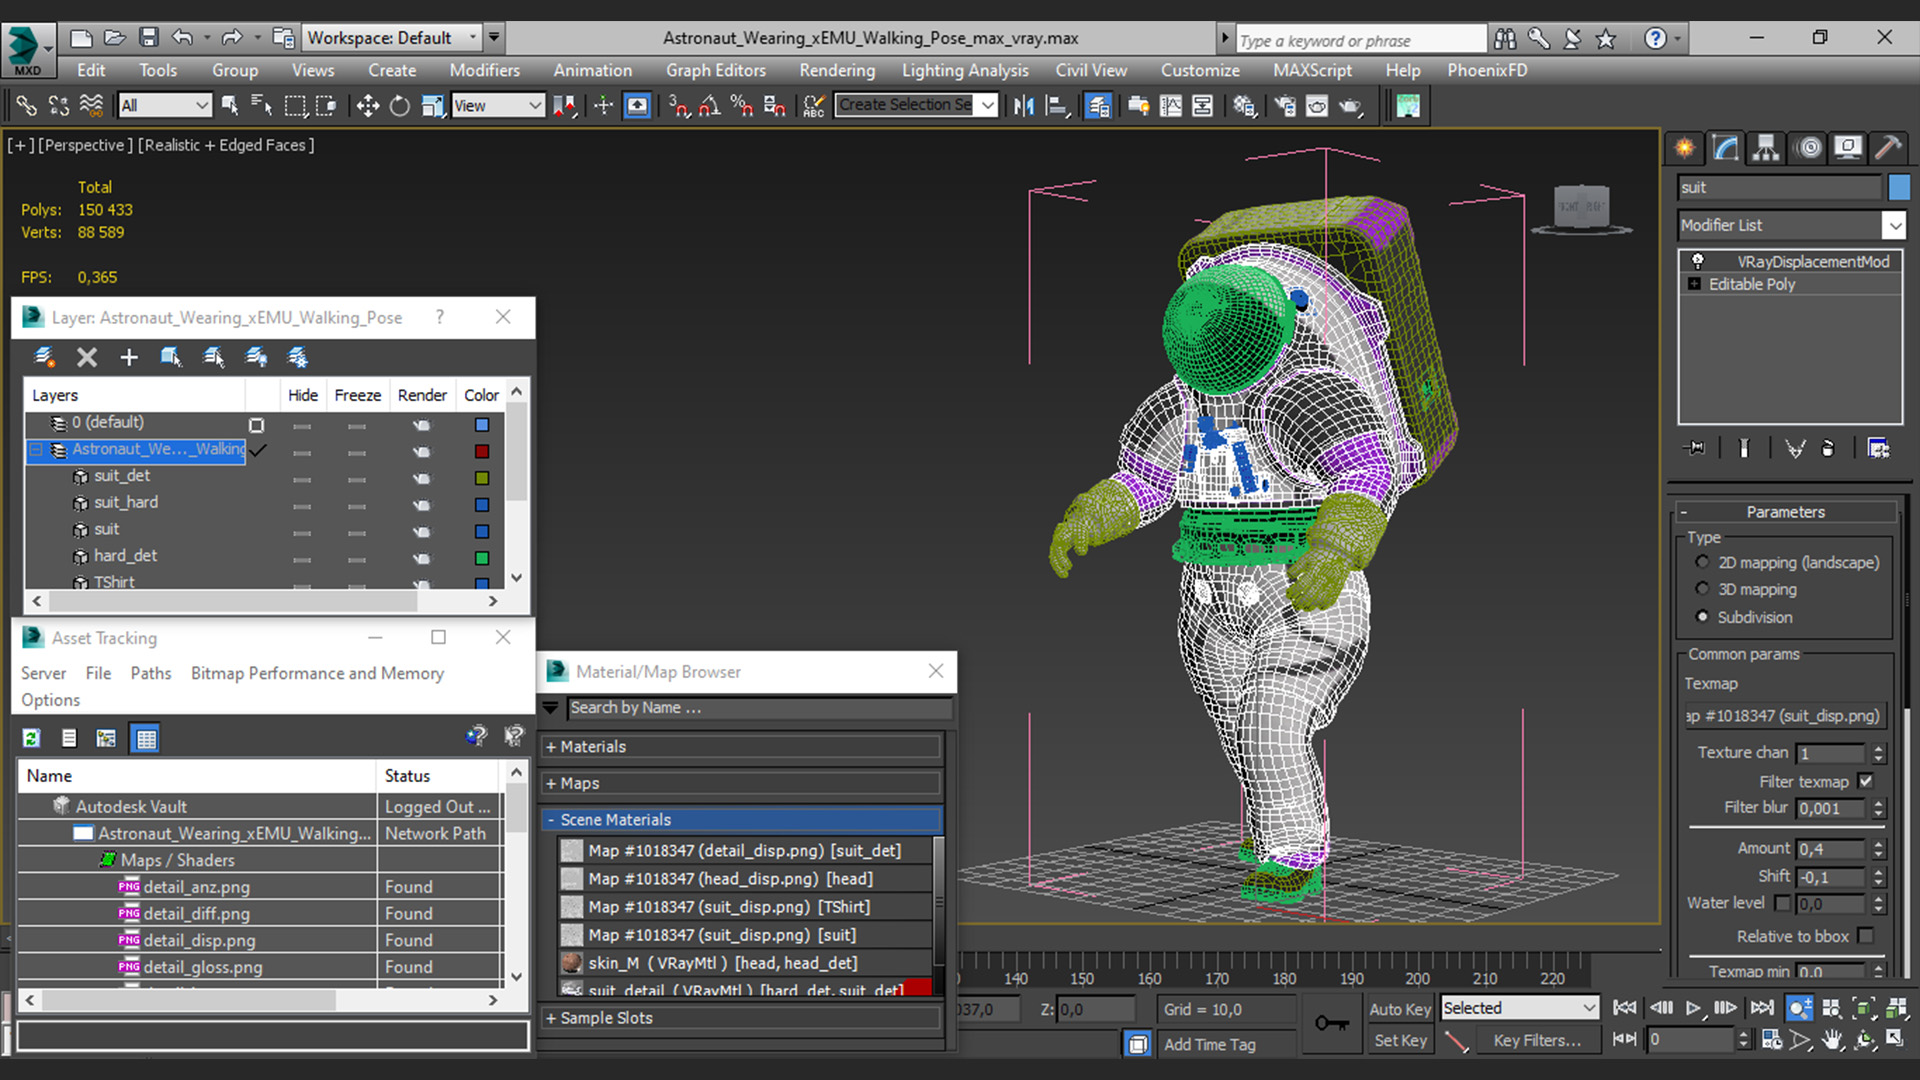Click the Rectangular Selection Region icon
Screen dimensions: 1920x1080
[295, 106]
